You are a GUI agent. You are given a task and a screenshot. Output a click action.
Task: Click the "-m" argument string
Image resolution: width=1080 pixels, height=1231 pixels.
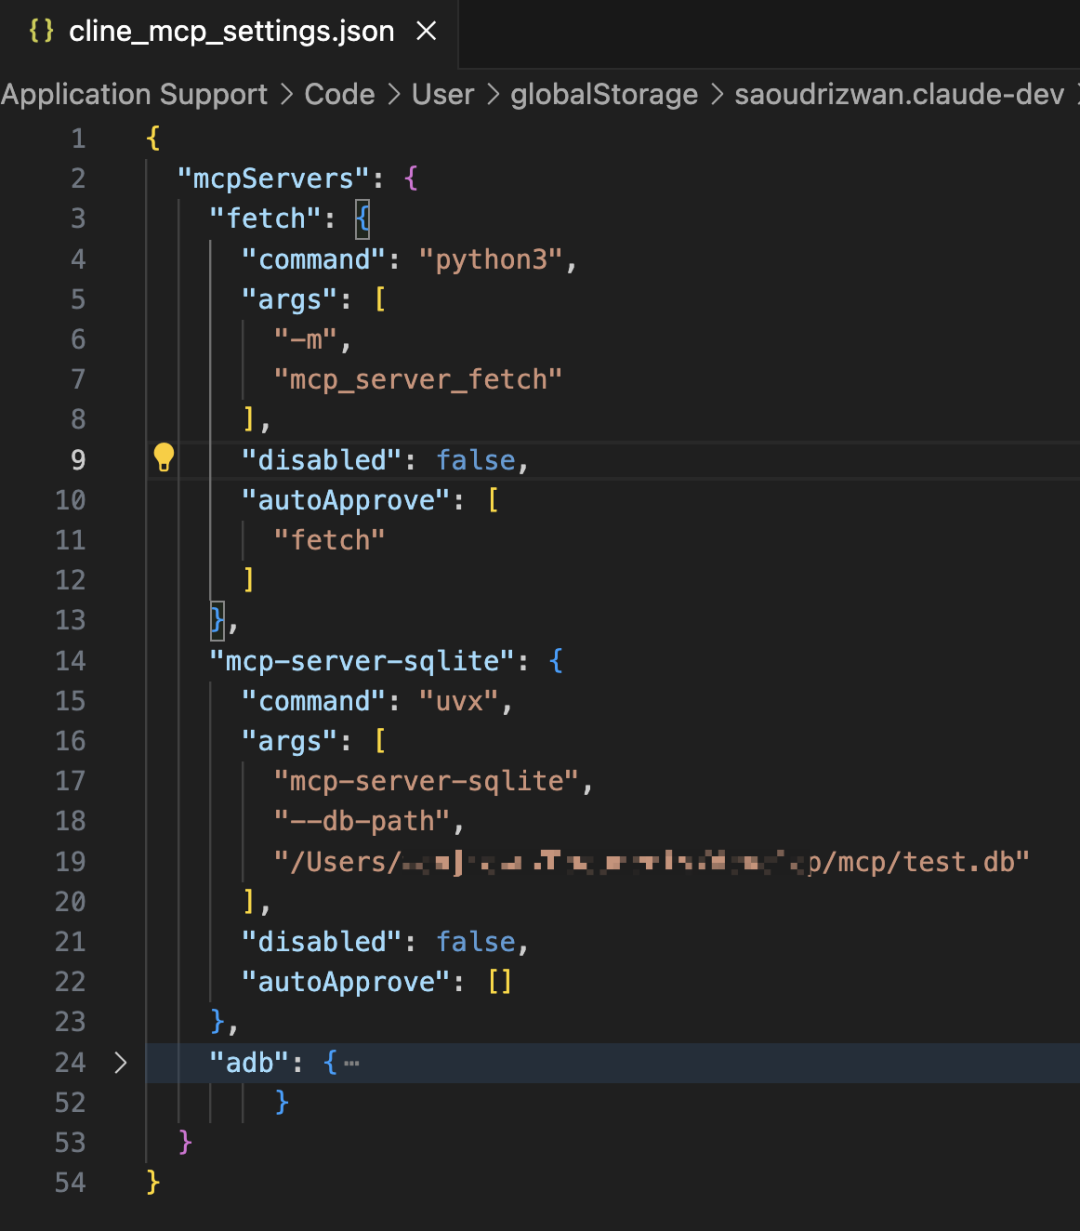click(306, 340)
